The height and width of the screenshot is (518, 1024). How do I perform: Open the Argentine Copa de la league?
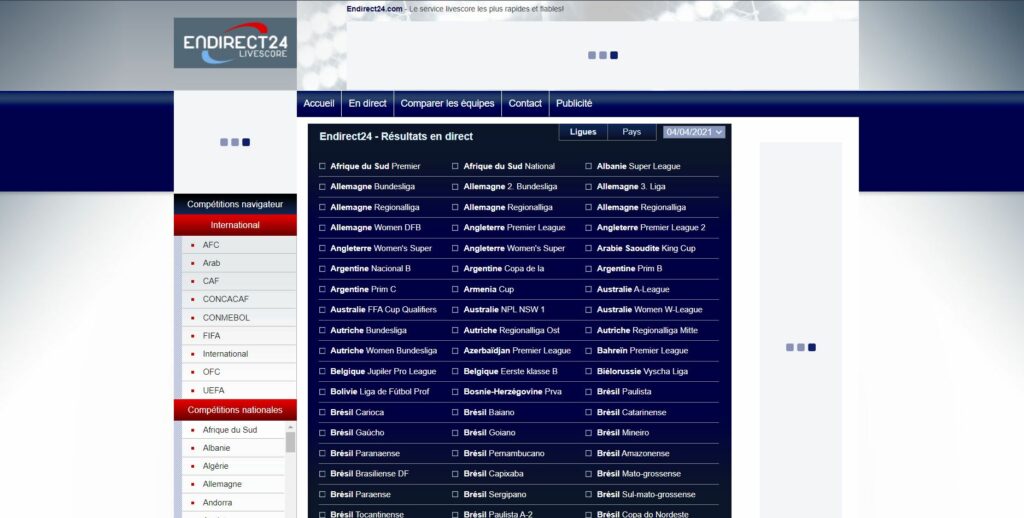point(504,268)
